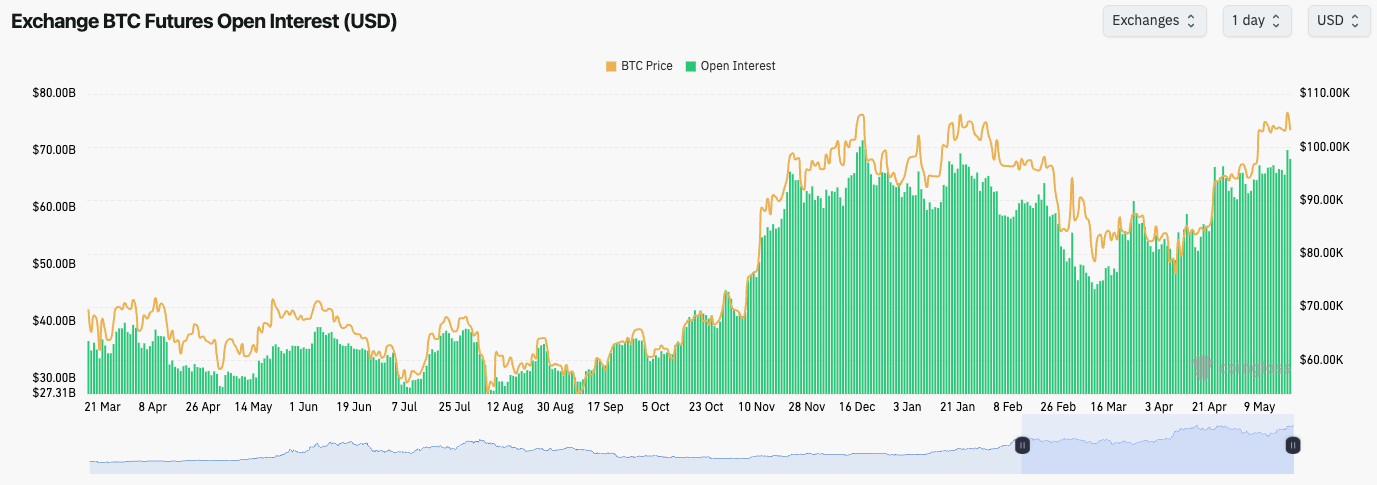Viewport: 1377px width, 485px height.
Task: Expand the 1 day interval selector
Action: tap(1256, 21)
